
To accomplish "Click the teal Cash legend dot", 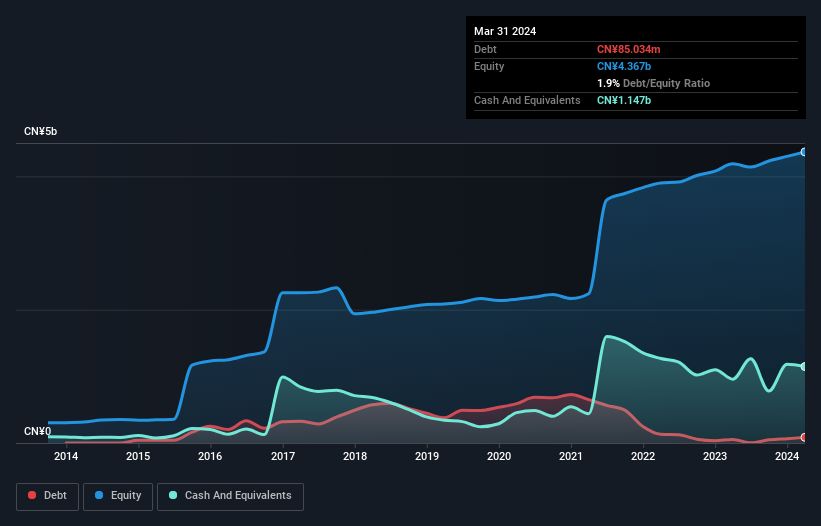I will (x=173, y=495).
